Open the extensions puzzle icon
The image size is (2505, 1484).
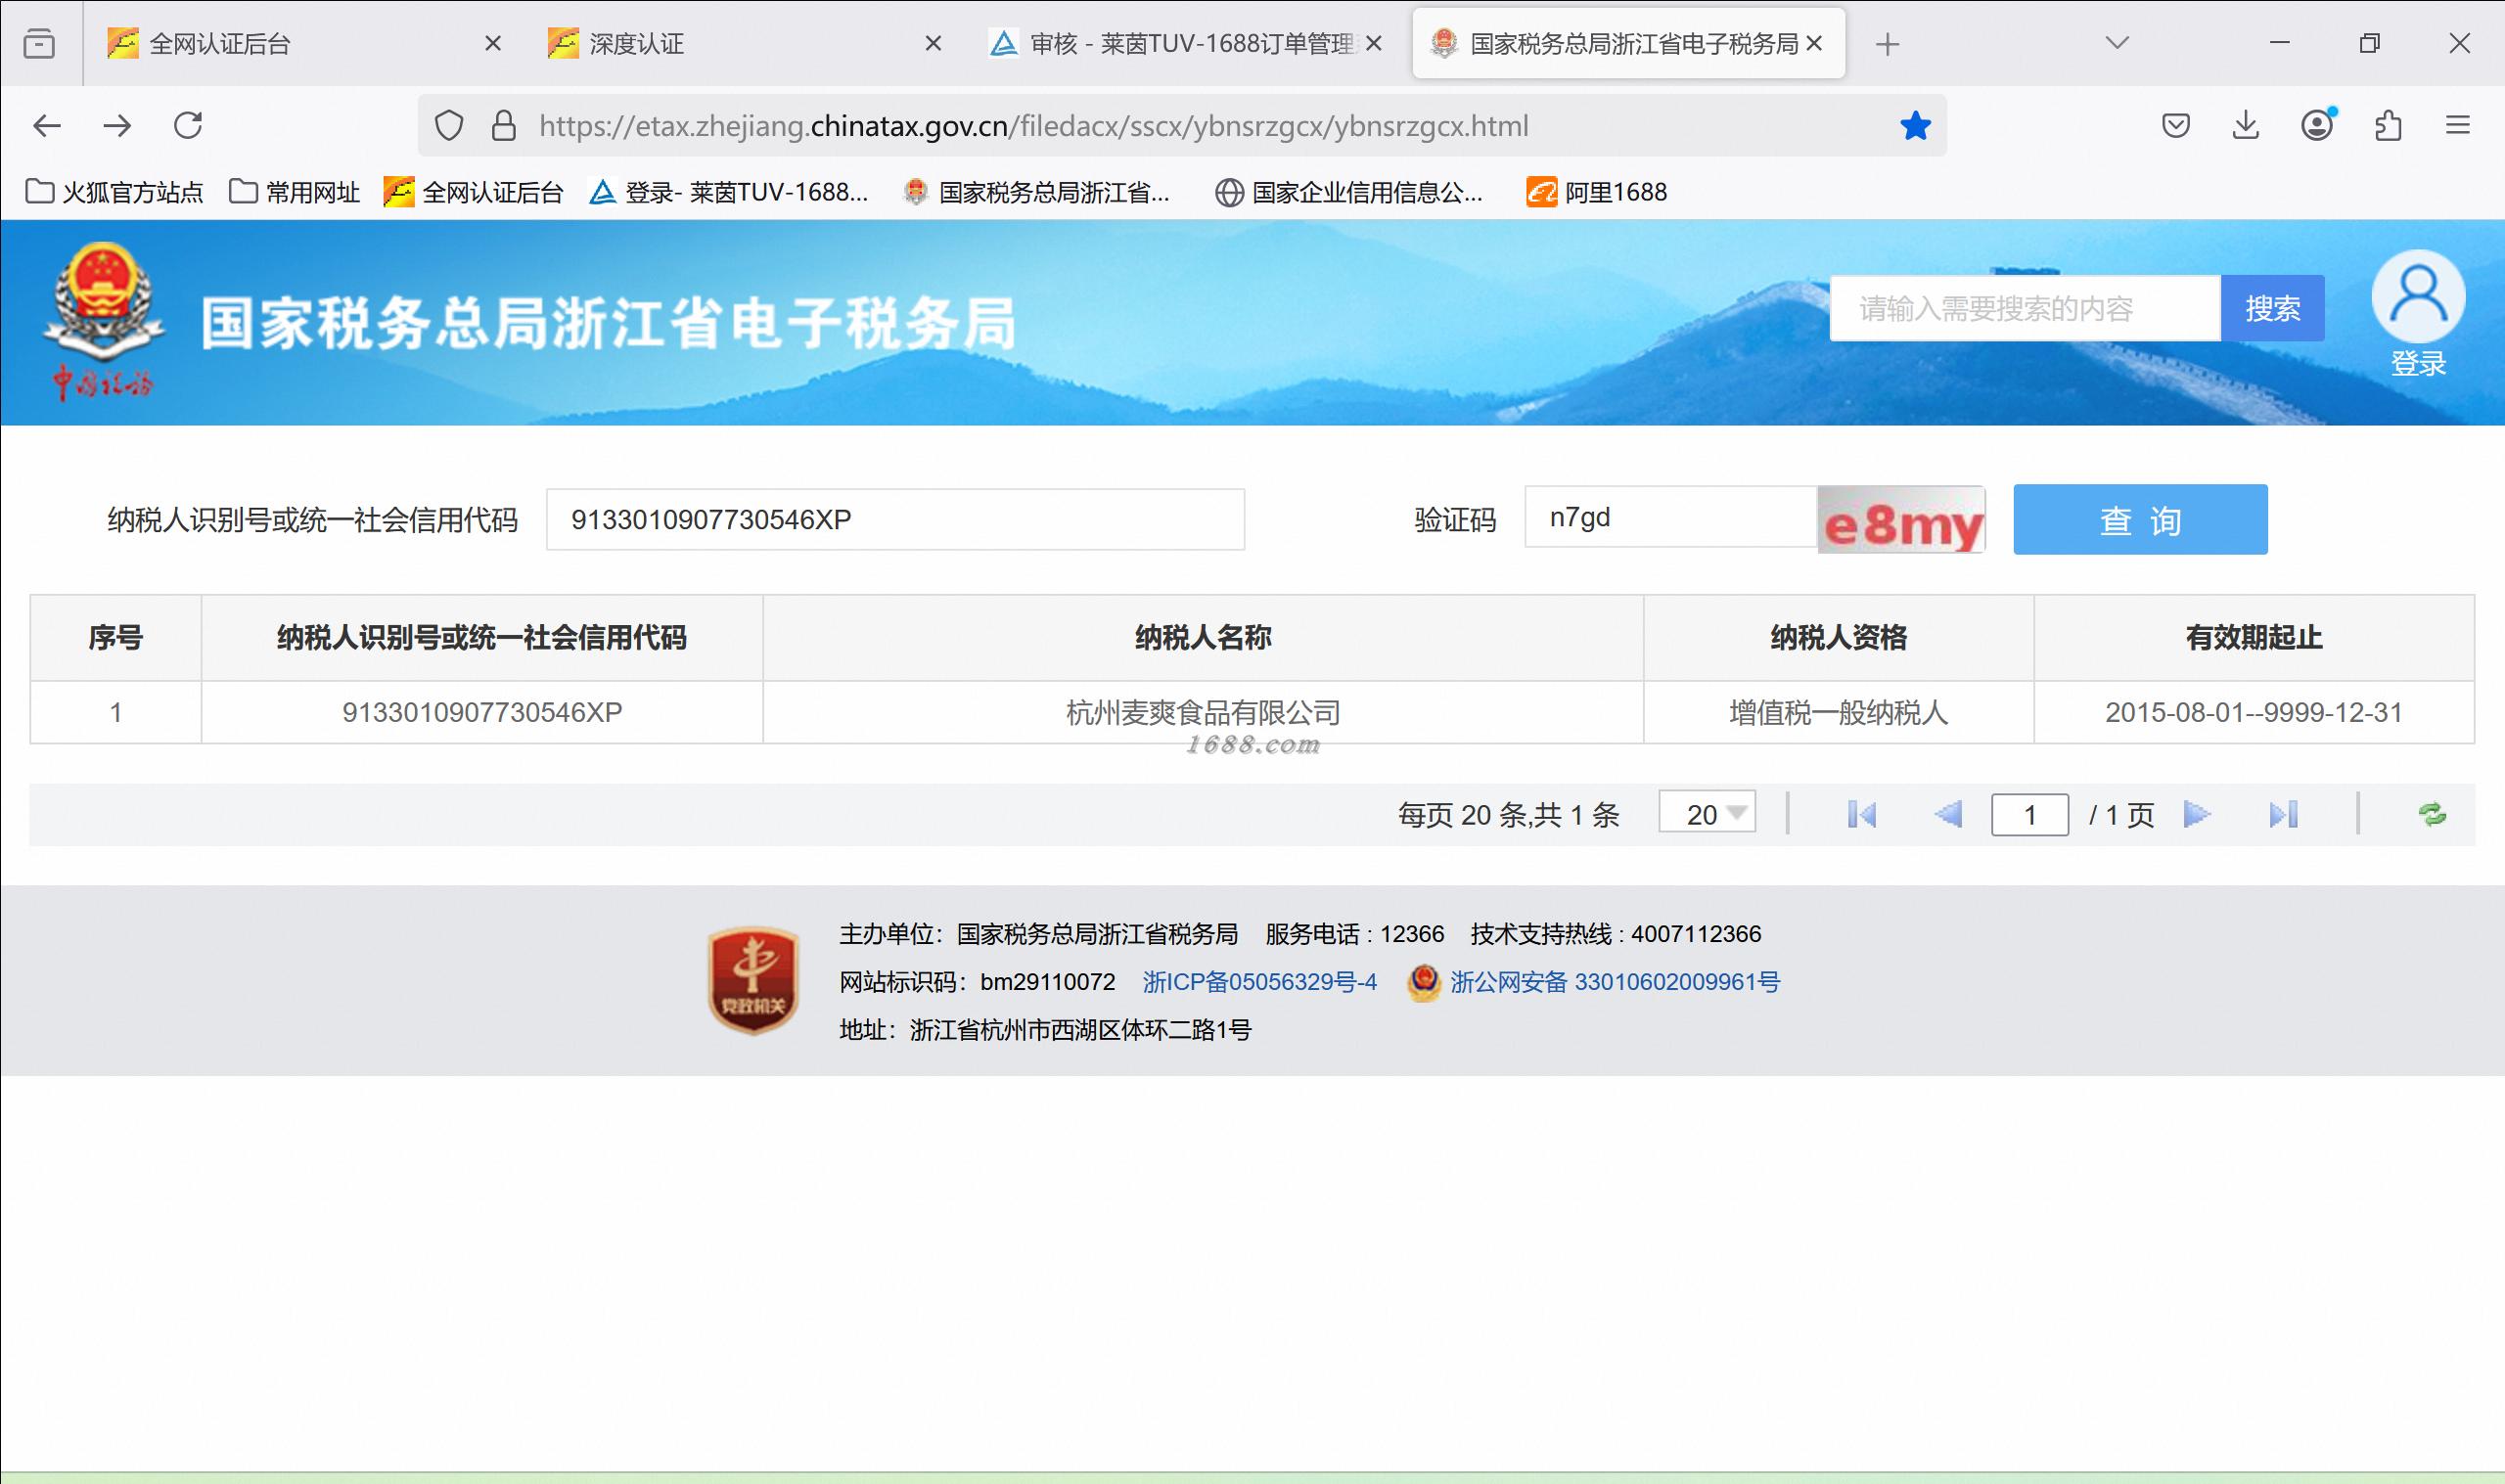[x=2388, y=126]
